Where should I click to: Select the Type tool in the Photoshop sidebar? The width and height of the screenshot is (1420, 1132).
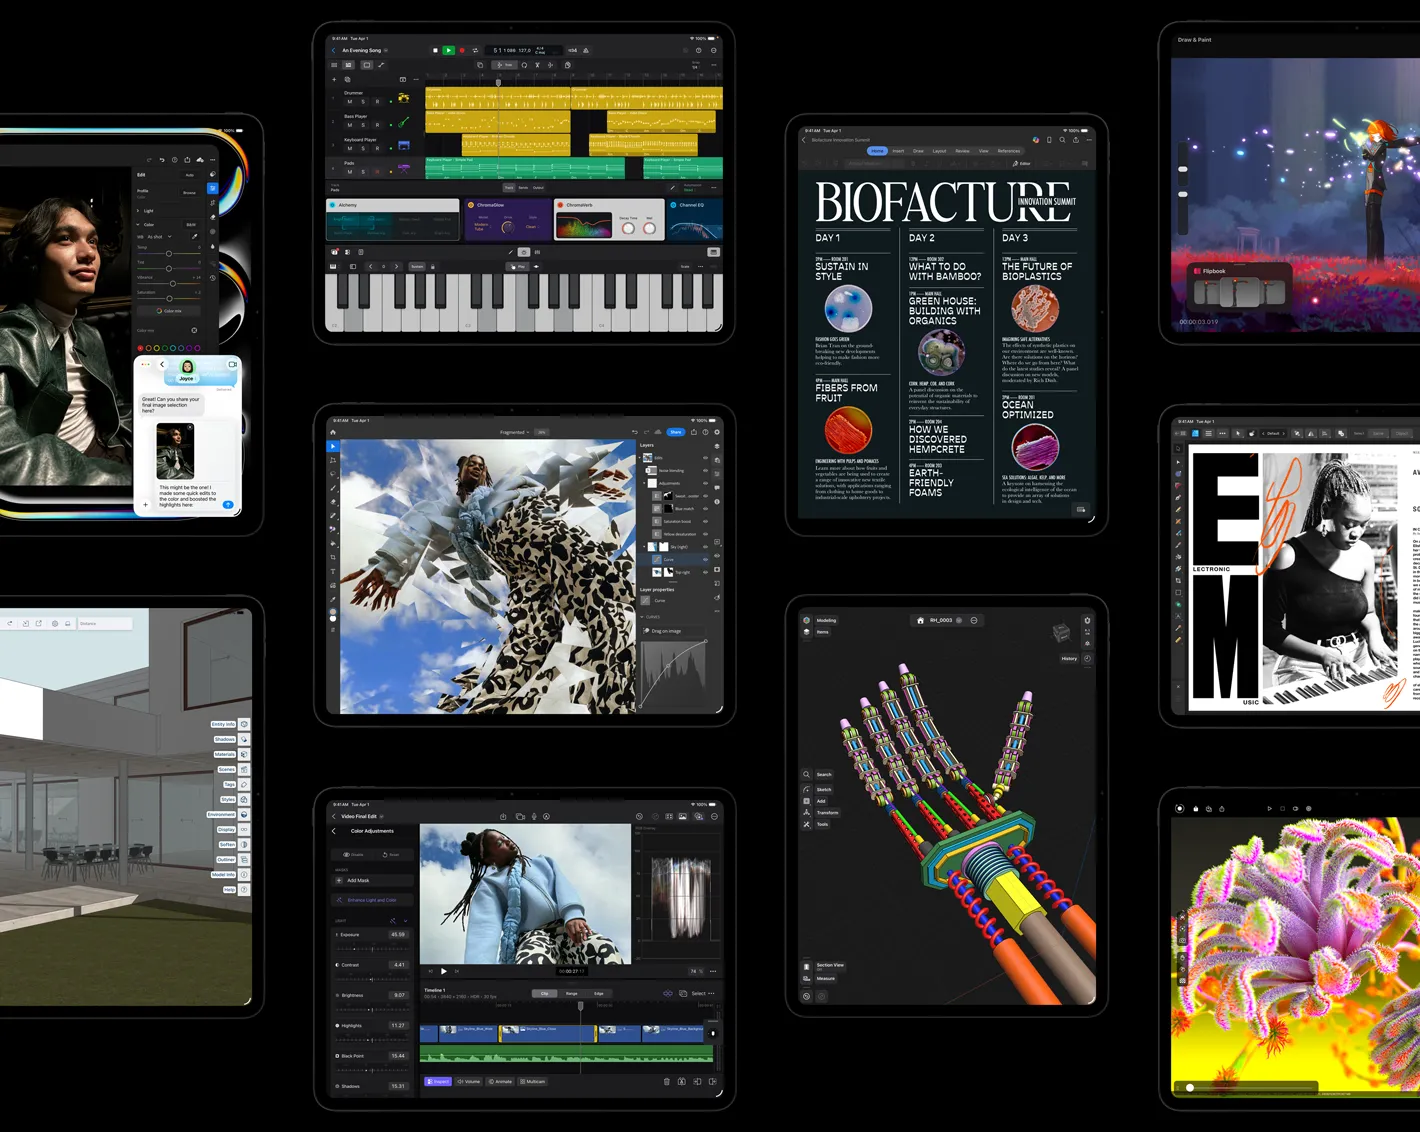pyautogui.click(x=333, y=571)
